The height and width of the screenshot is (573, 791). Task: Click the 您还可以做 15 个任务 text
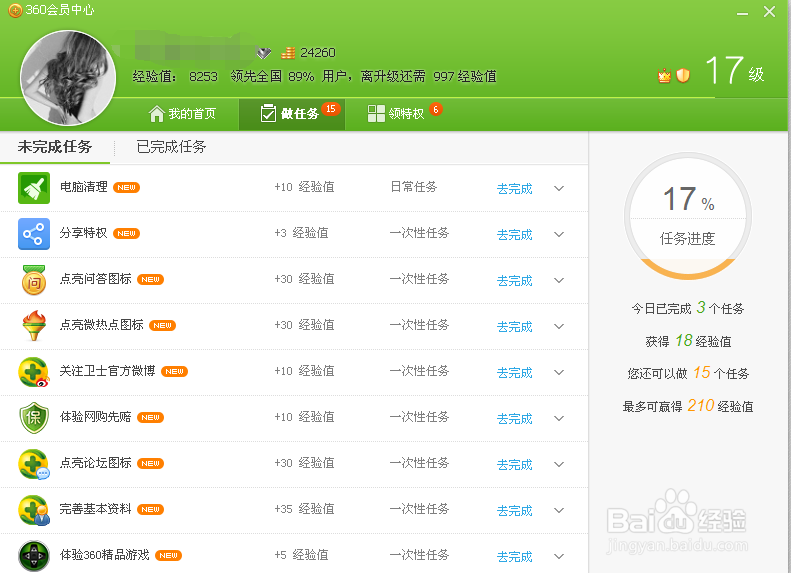(688, 373)
